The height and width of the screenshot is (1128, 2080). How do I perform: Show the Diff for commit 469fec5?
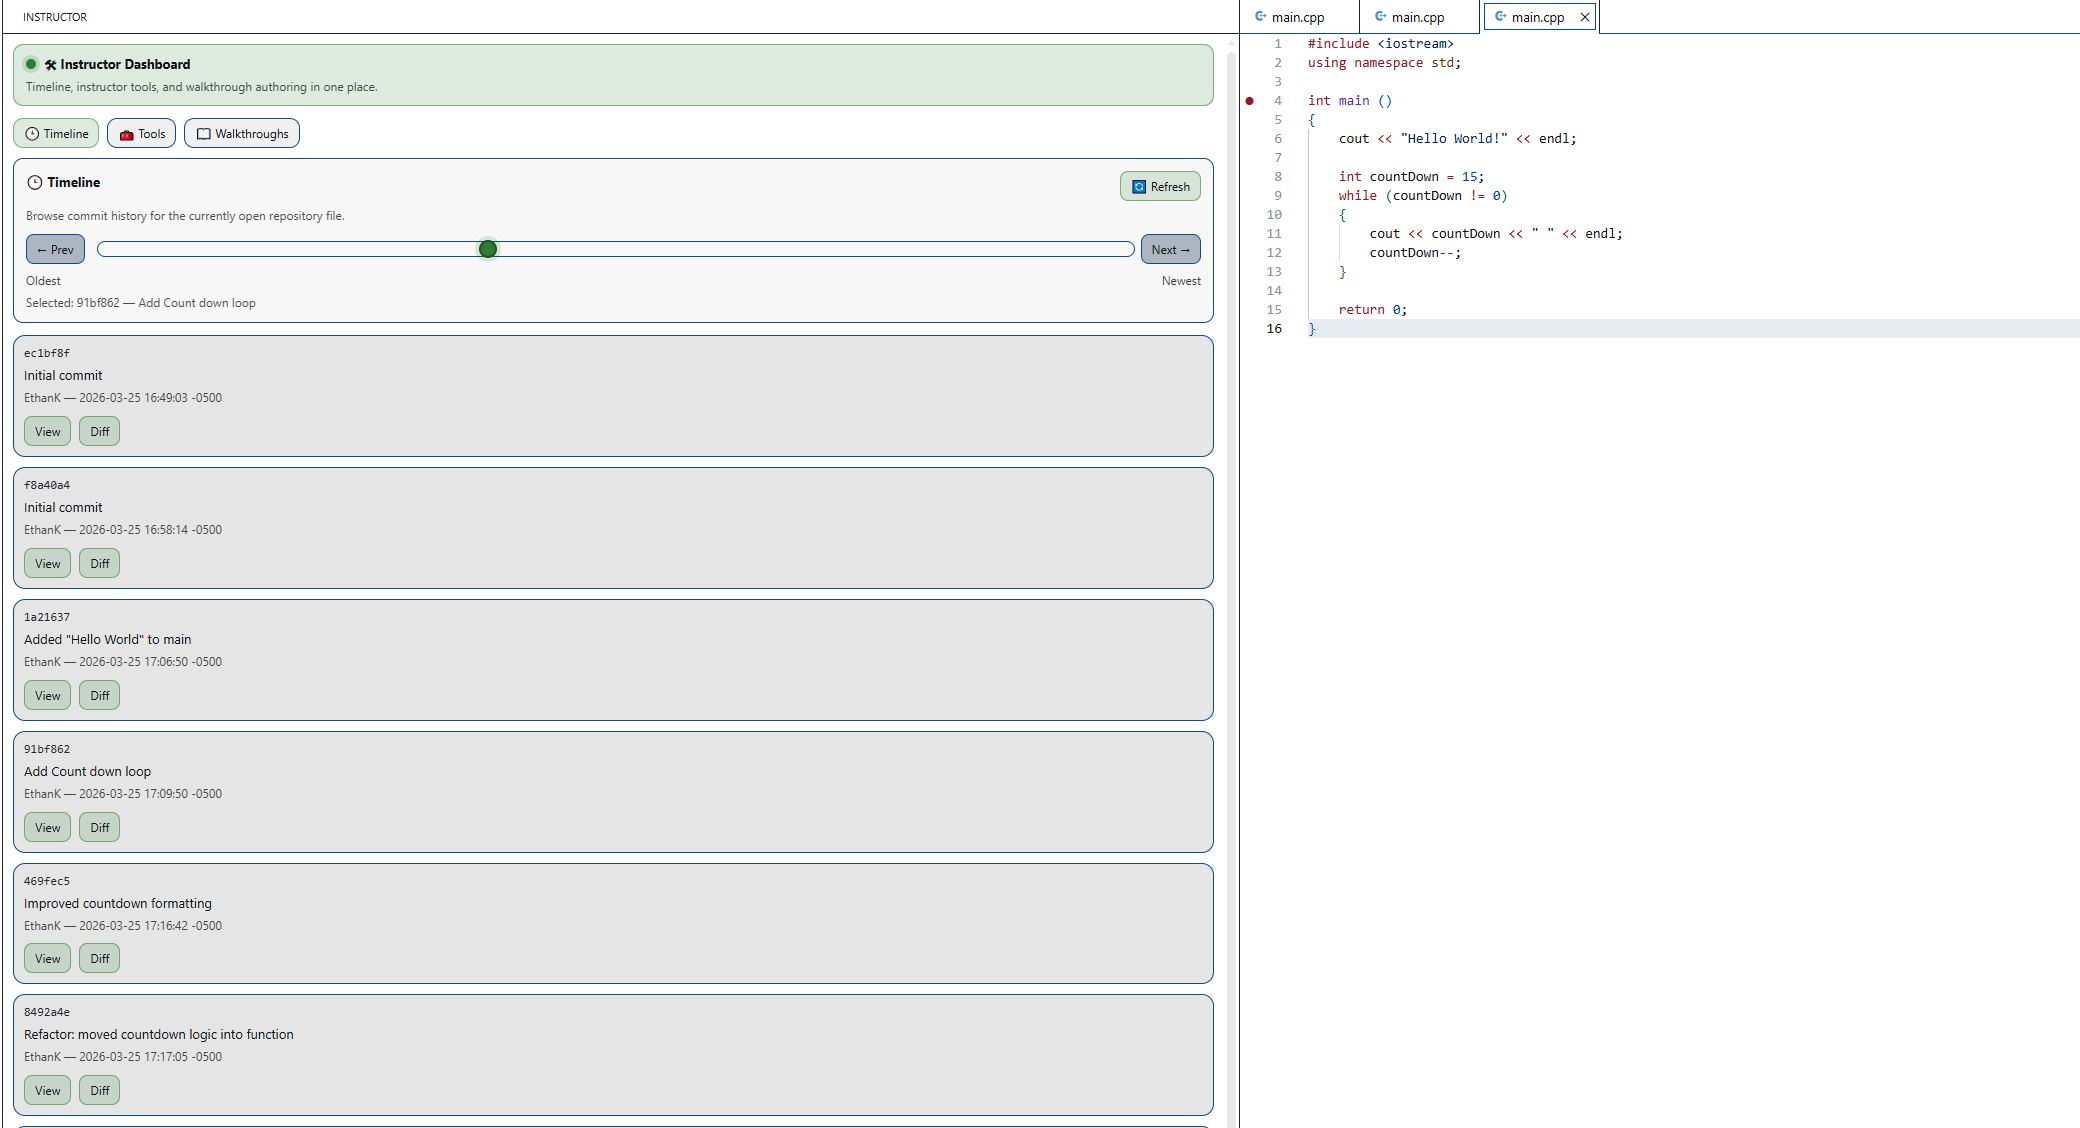click(99, 959)
